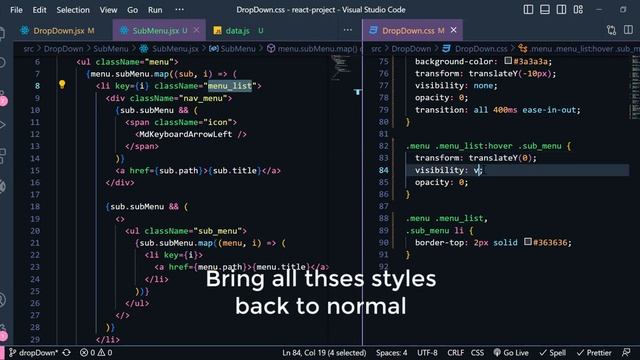The height and width of the screenshot is (360, 640).
Task: Close the SubMenu.jsx tab
Action: pyautogui.click(x=196, y=30)
